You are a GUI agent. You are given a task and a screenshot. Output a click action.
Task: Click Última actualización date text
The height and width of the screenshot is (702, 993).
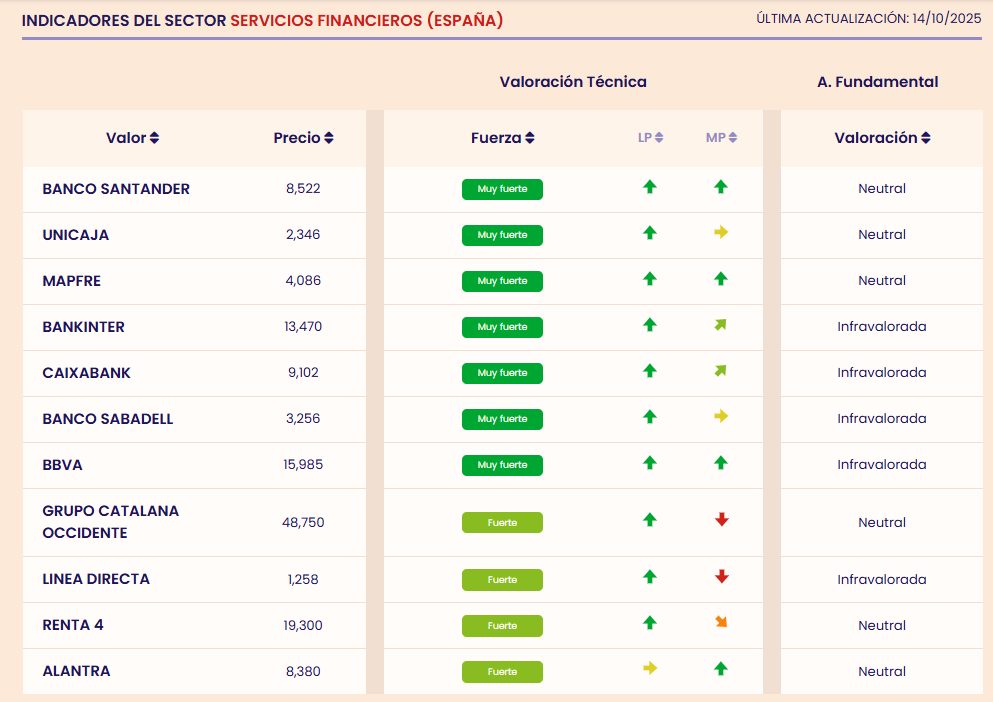(x=869, y=19)
